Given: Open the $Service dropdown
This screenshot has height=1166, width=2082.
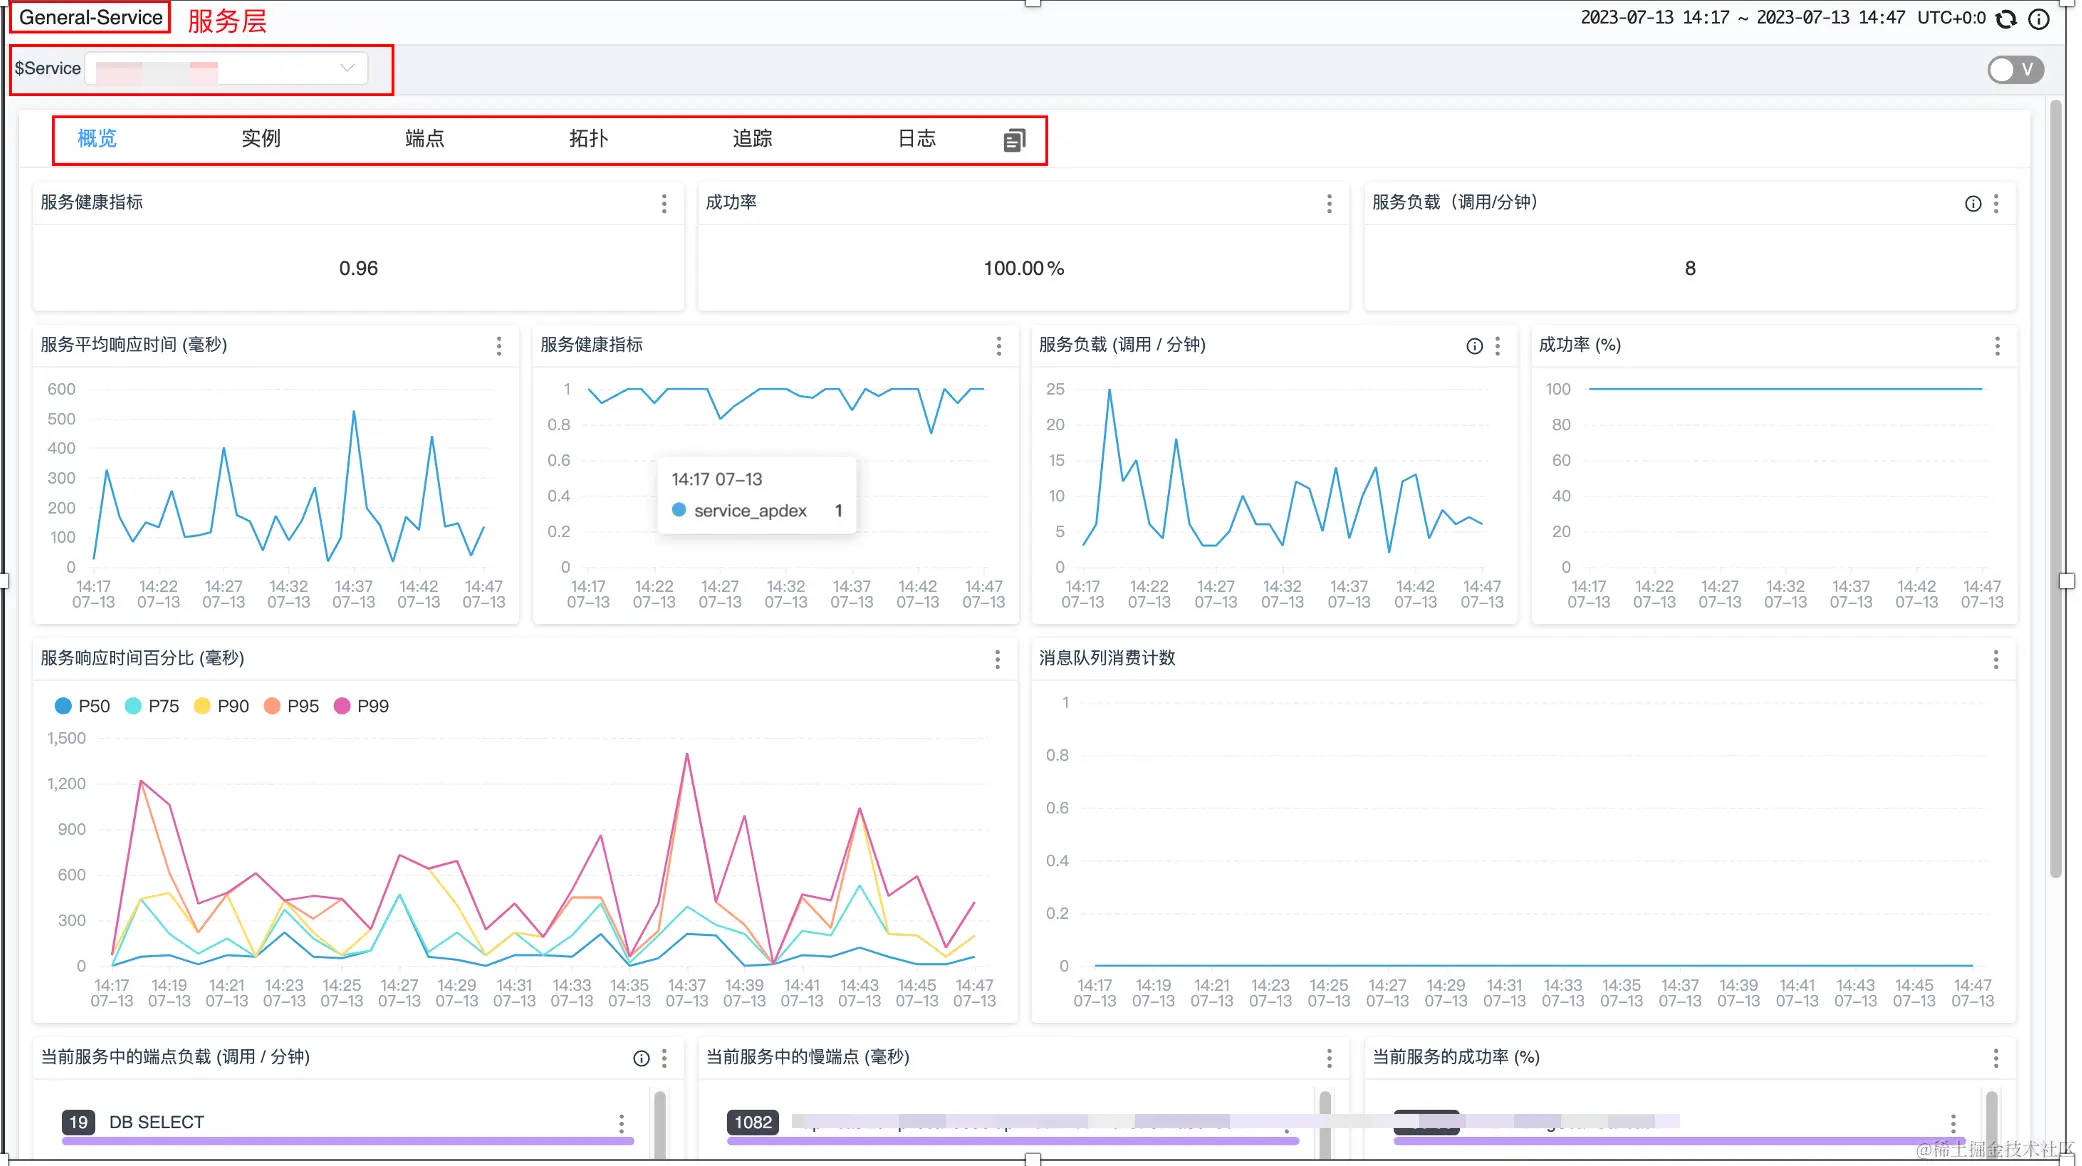Looking at the screenshot, I should [x=227, y=68].
